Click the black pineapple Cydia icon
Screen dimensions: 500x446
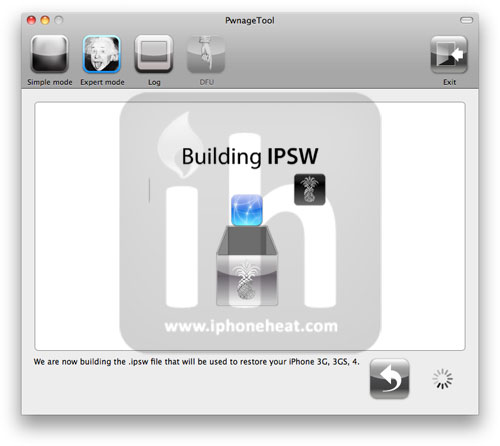pos(309,189)
